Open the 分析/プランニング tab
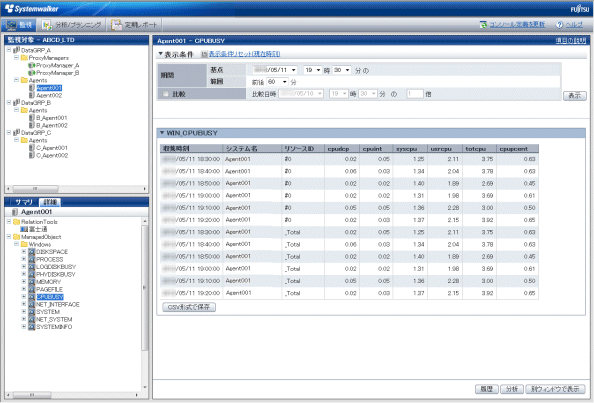Screen dimensions: 594x403 72,25
